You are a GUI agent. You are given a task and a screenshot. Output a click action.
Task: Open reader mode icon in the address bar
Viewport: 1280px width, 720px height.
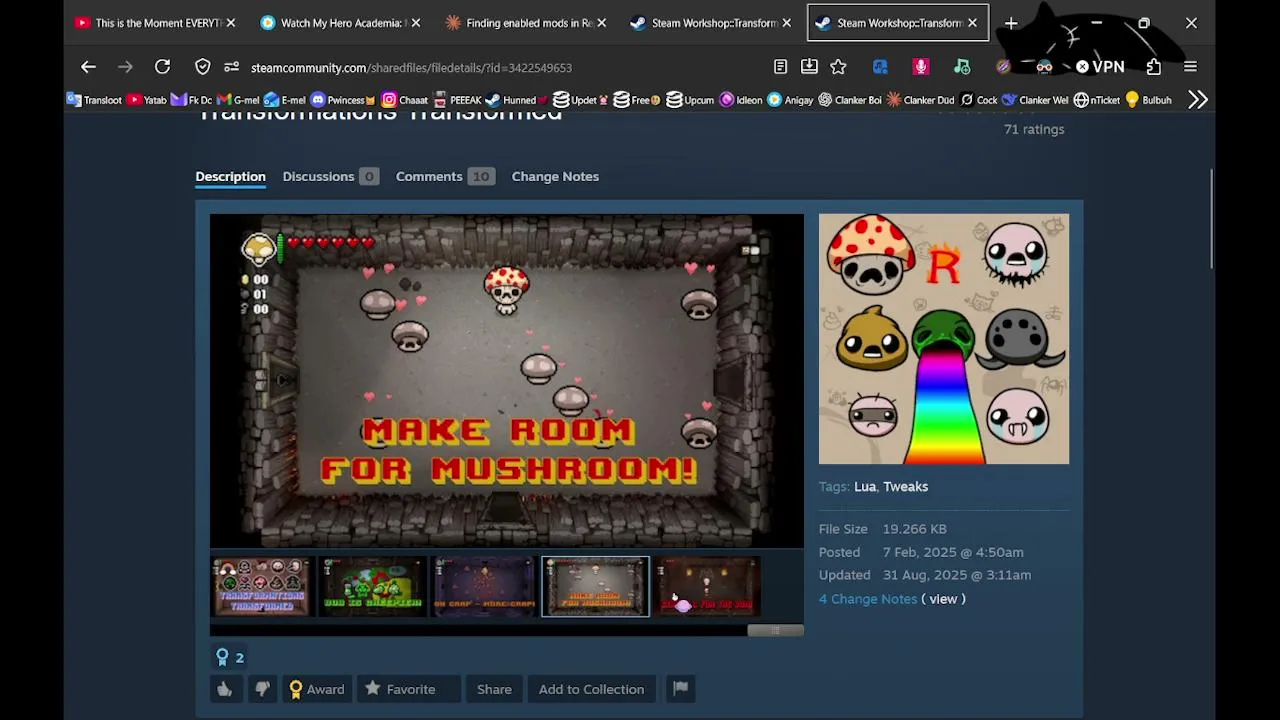780,67
